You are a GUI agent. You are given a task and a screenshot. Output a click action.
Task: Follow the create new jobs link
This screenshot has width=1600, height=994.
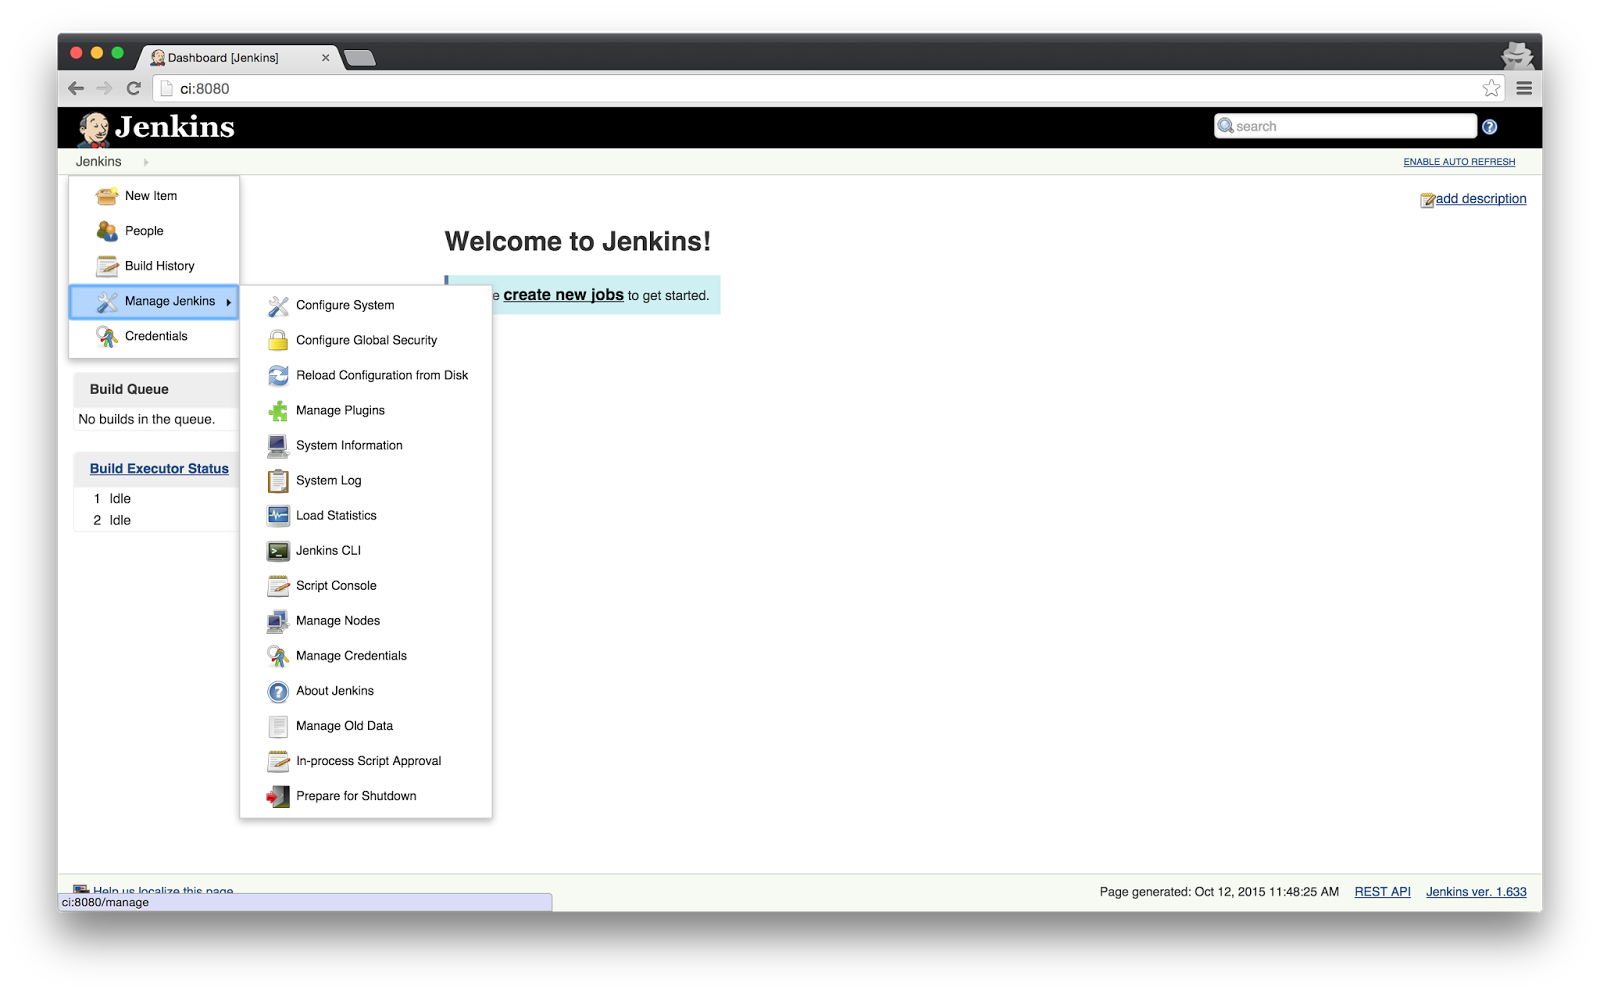(x=563, y=295)
